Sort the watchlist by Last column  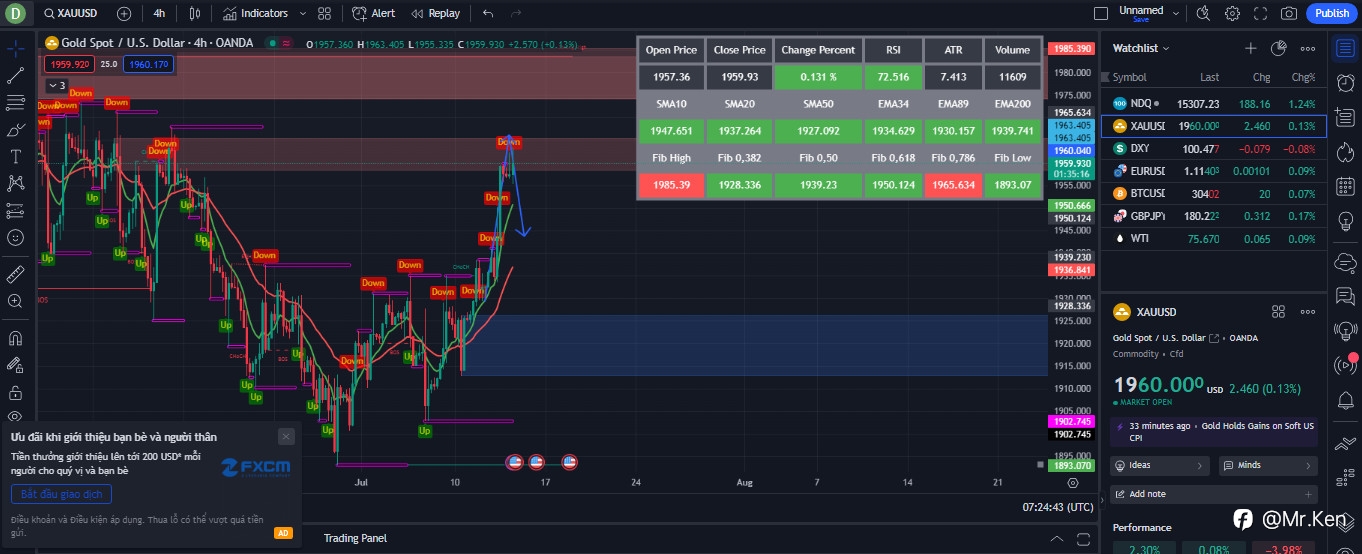pyautogui.click(x=1210, y=77)
